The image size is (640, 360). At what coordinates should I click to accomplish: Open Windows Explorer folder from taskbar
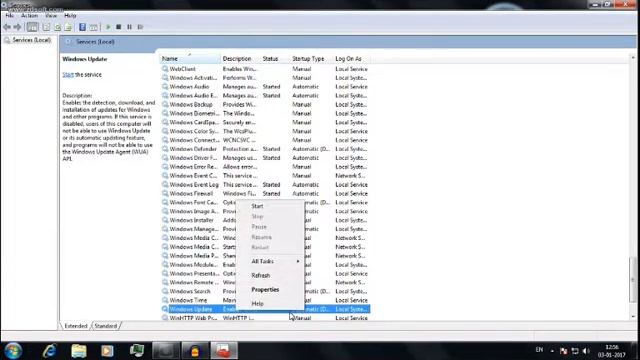[x=79, y=351]
